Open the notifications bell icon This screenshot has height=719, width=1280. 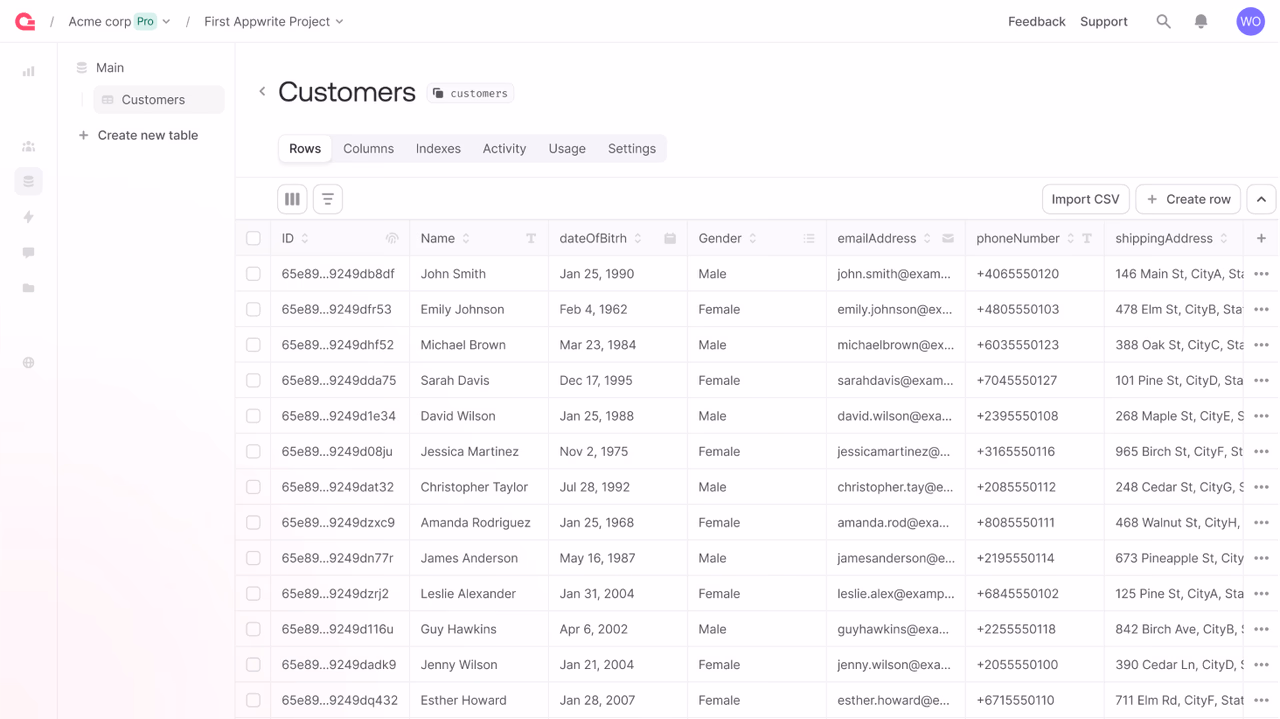(1201, 21)
